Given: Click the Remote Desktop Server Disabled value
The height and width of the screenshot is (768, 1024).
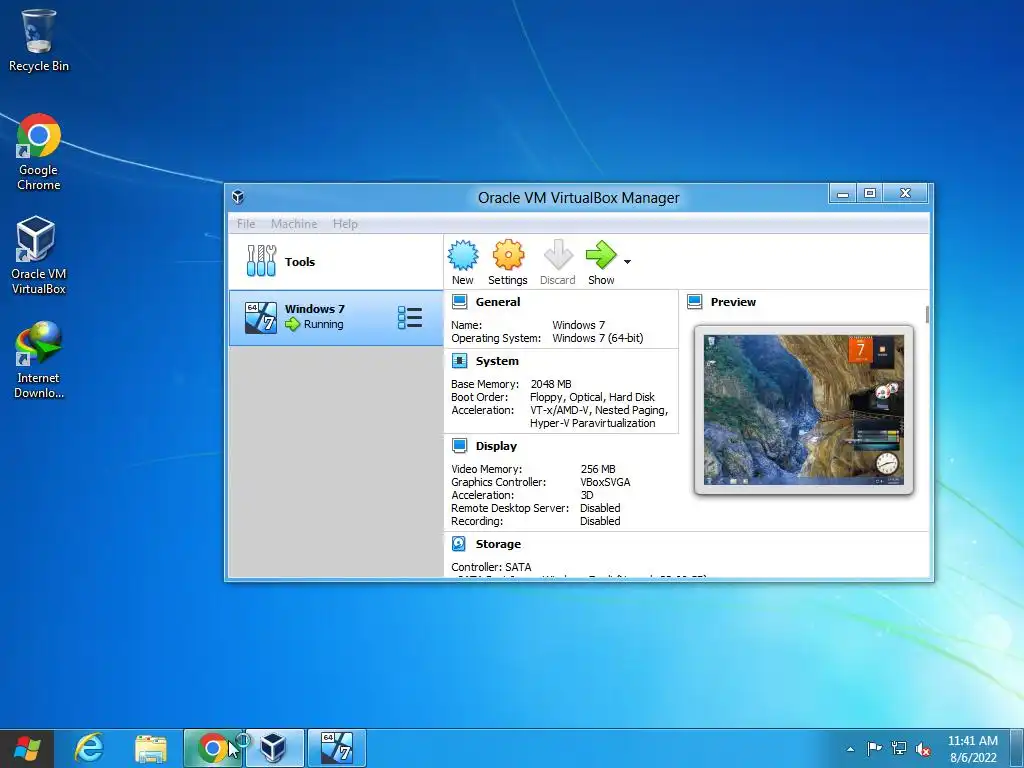Looking at the screenshot, I should coord(600,508).
